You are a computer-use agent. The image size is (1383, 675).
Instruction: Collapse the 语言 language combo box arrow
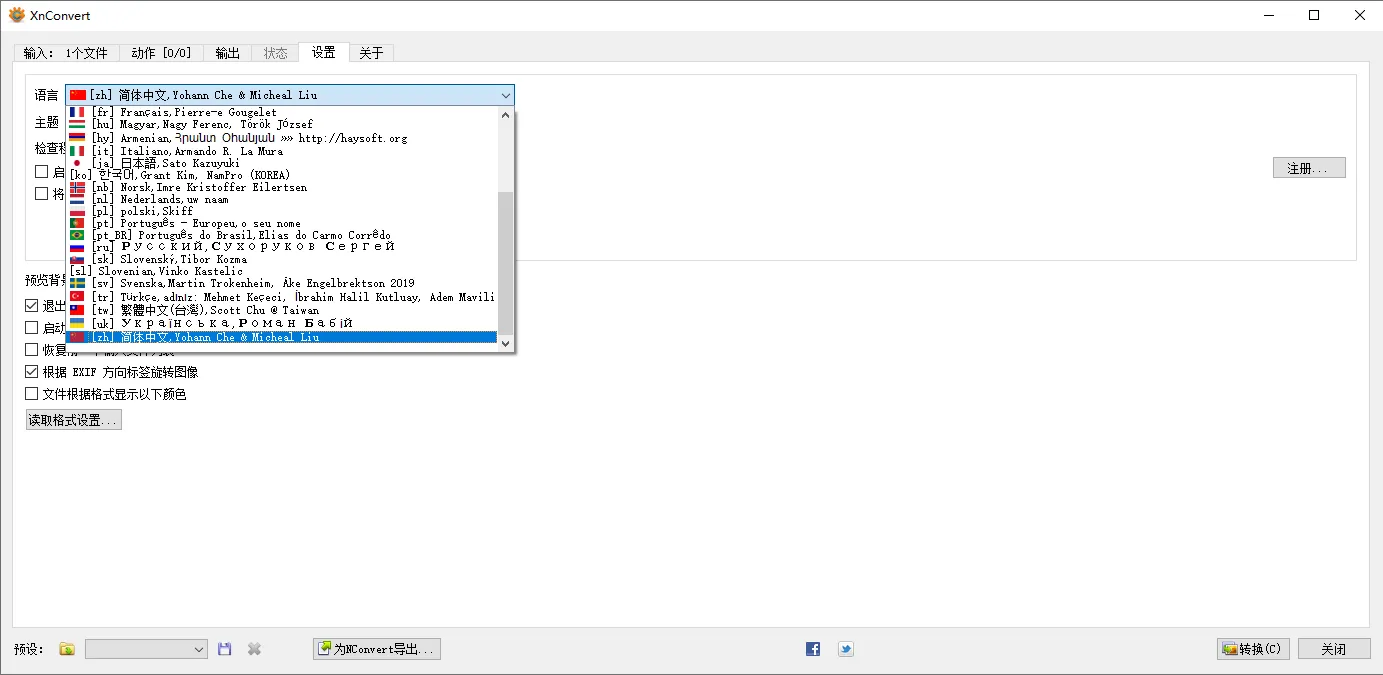(505, 95)
